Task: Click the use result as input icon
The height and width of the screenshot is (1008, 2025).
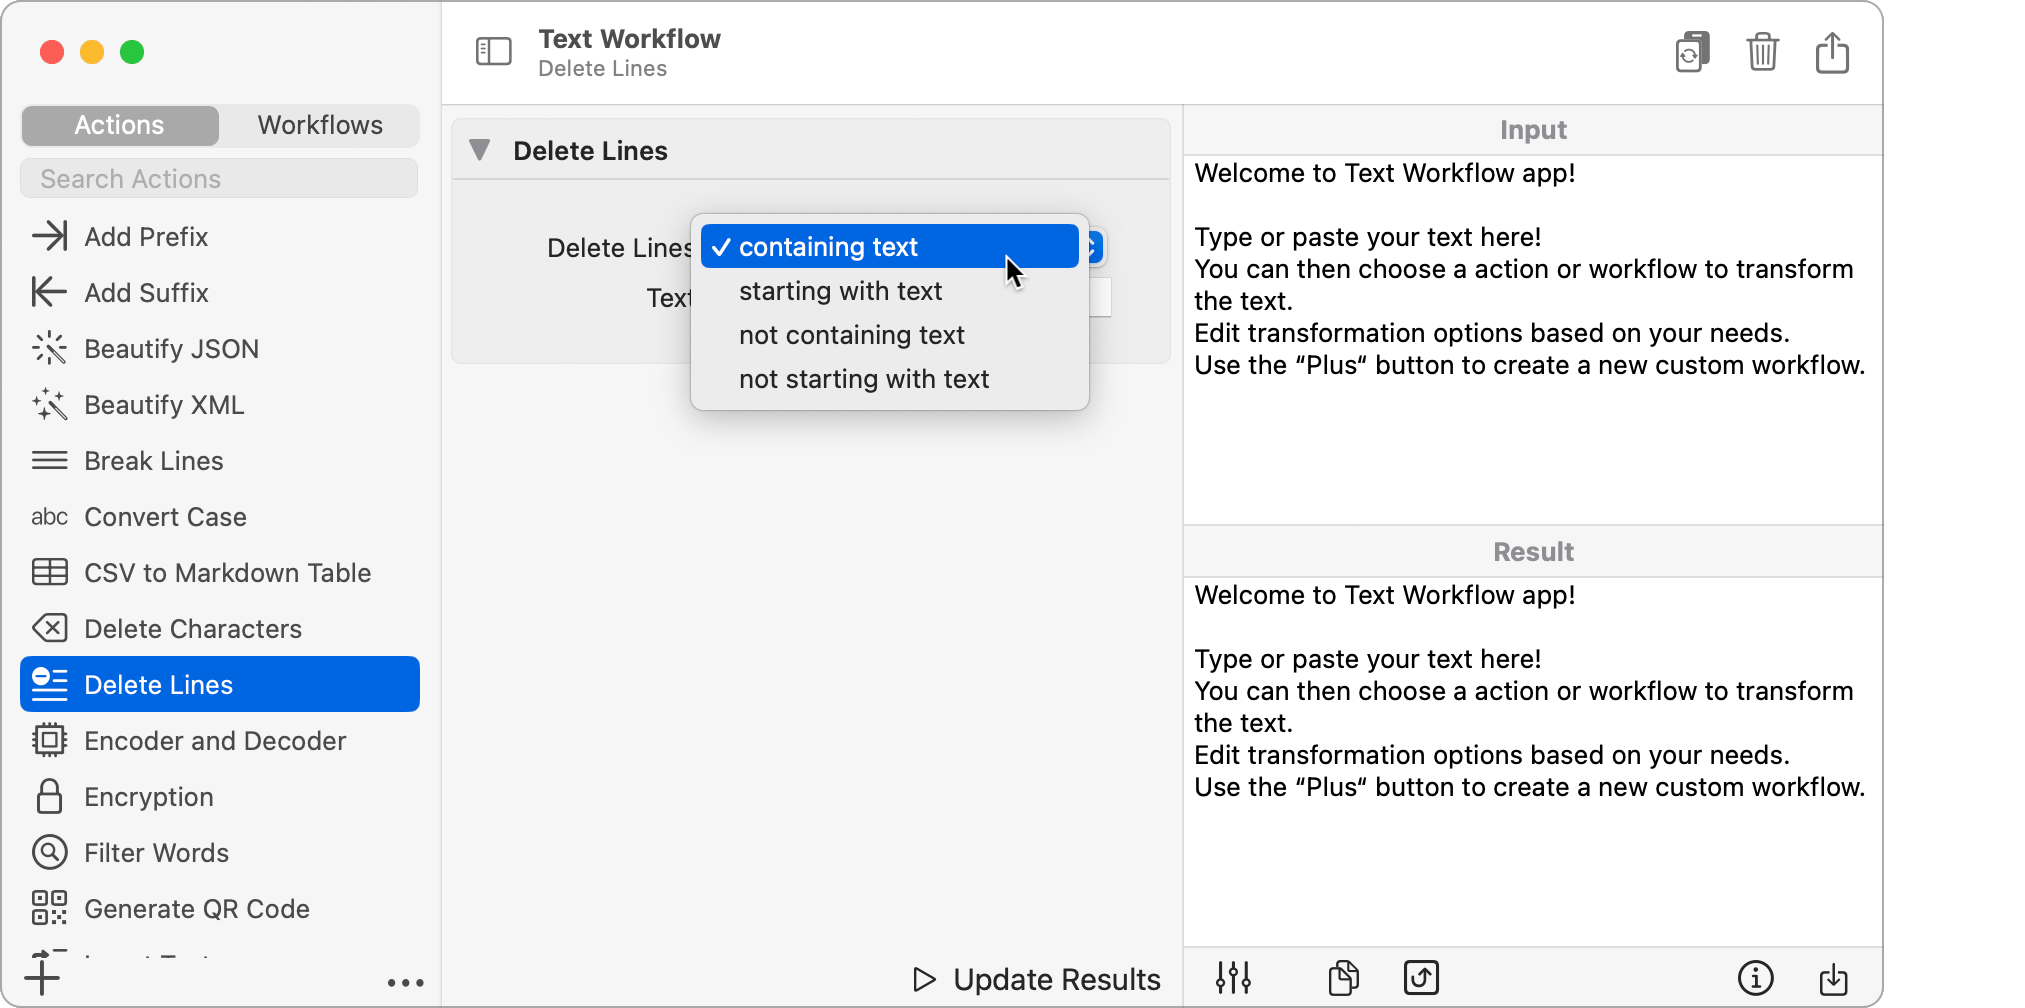Action: coord(1421,977)
